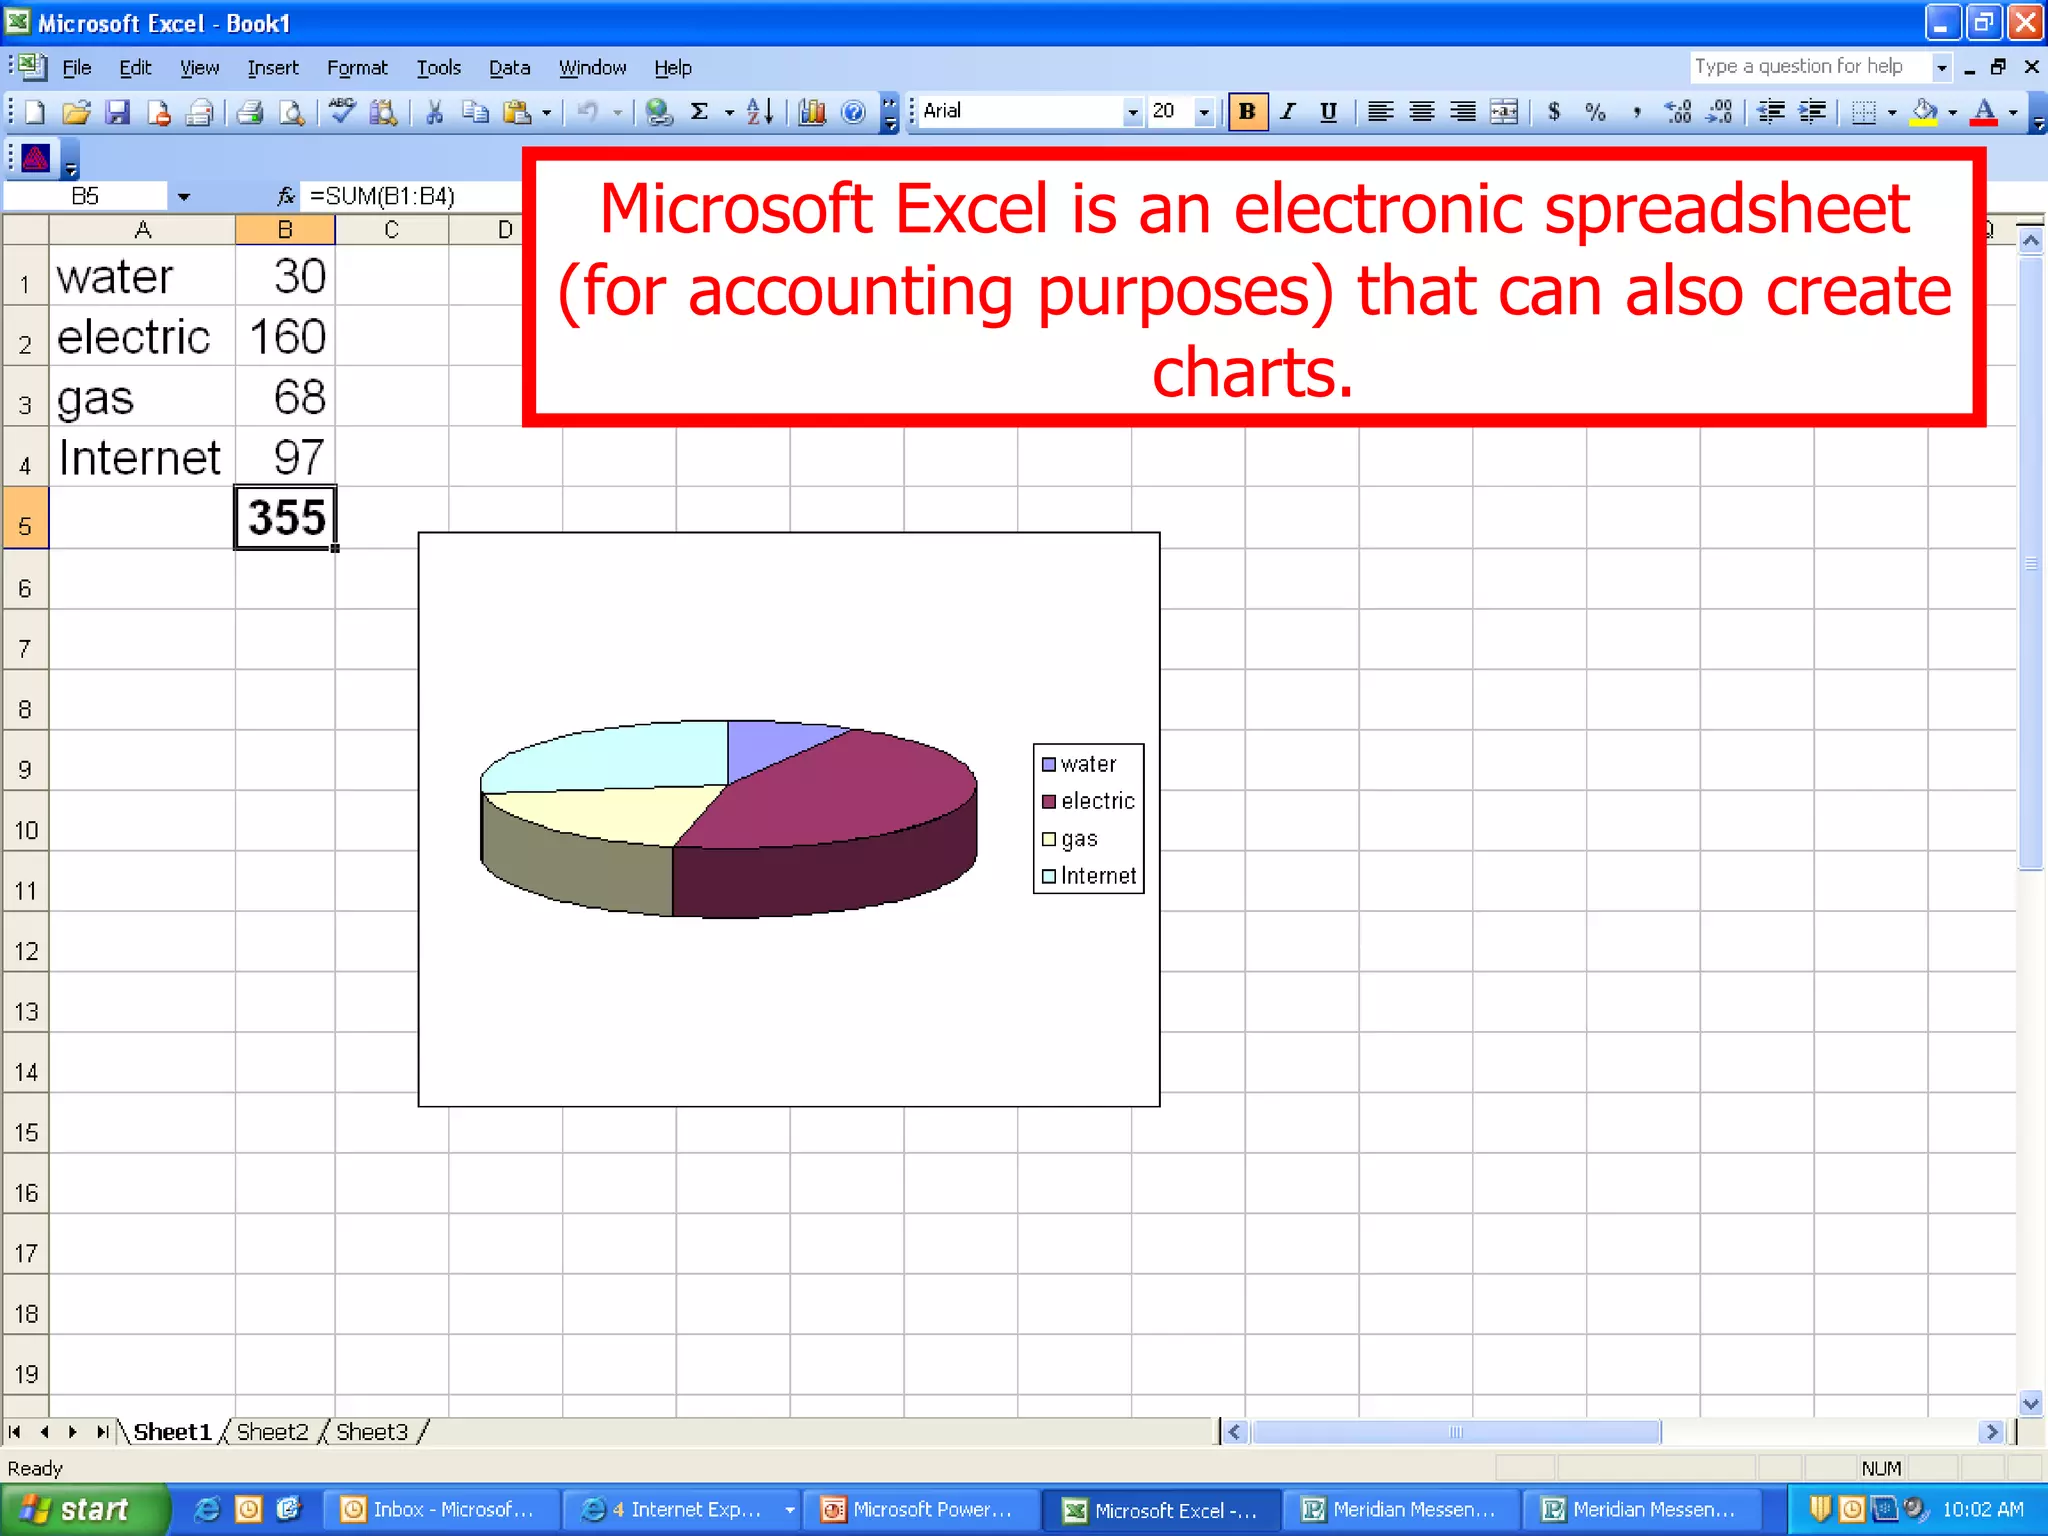Sort ascending with A-Z icon
The width and height of the screenshot is (2048, 1536).
tap(760, 112)
